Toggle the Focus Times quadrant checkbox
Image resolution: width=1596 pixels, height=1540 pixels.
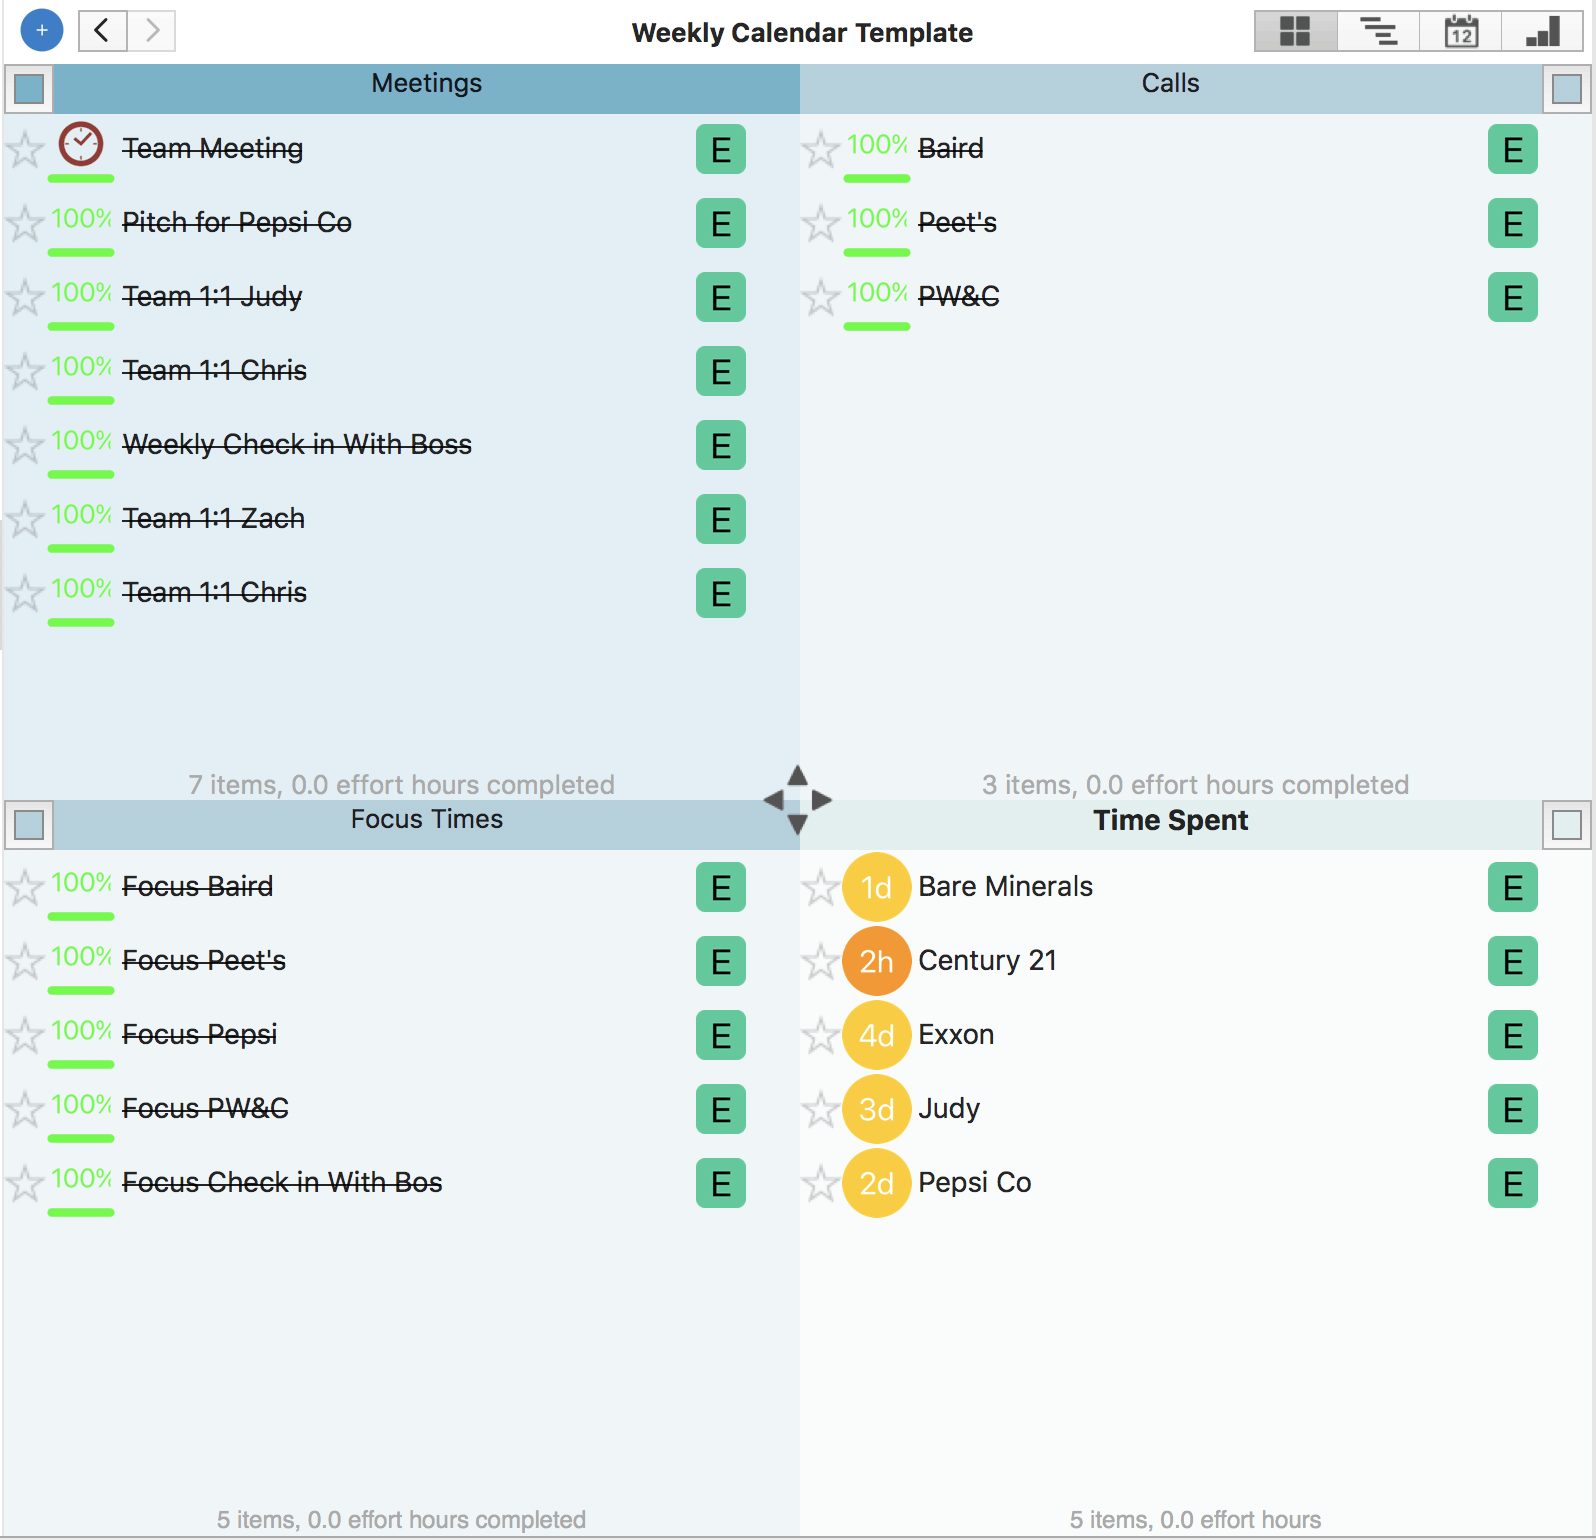pos(29,825)
